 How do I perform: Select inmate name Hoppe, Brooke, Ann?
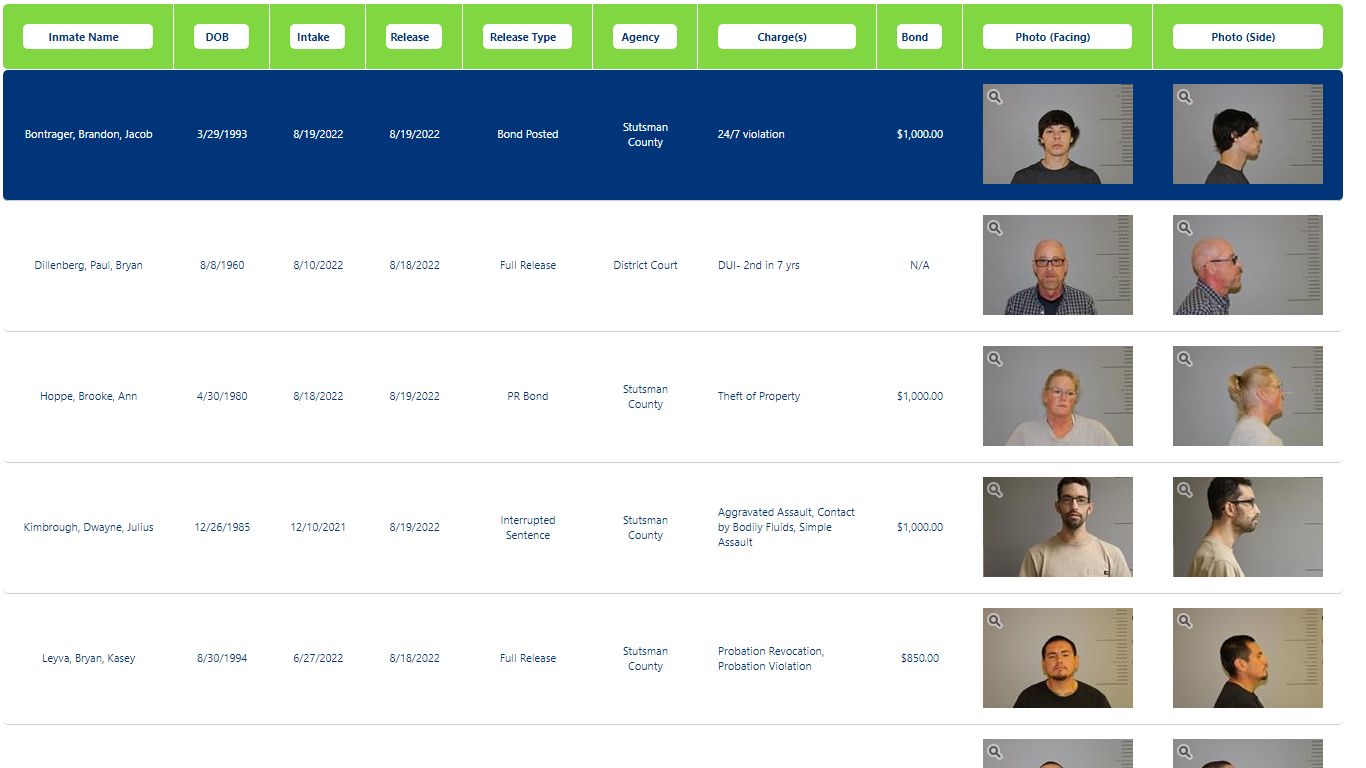tap(88, 396)
